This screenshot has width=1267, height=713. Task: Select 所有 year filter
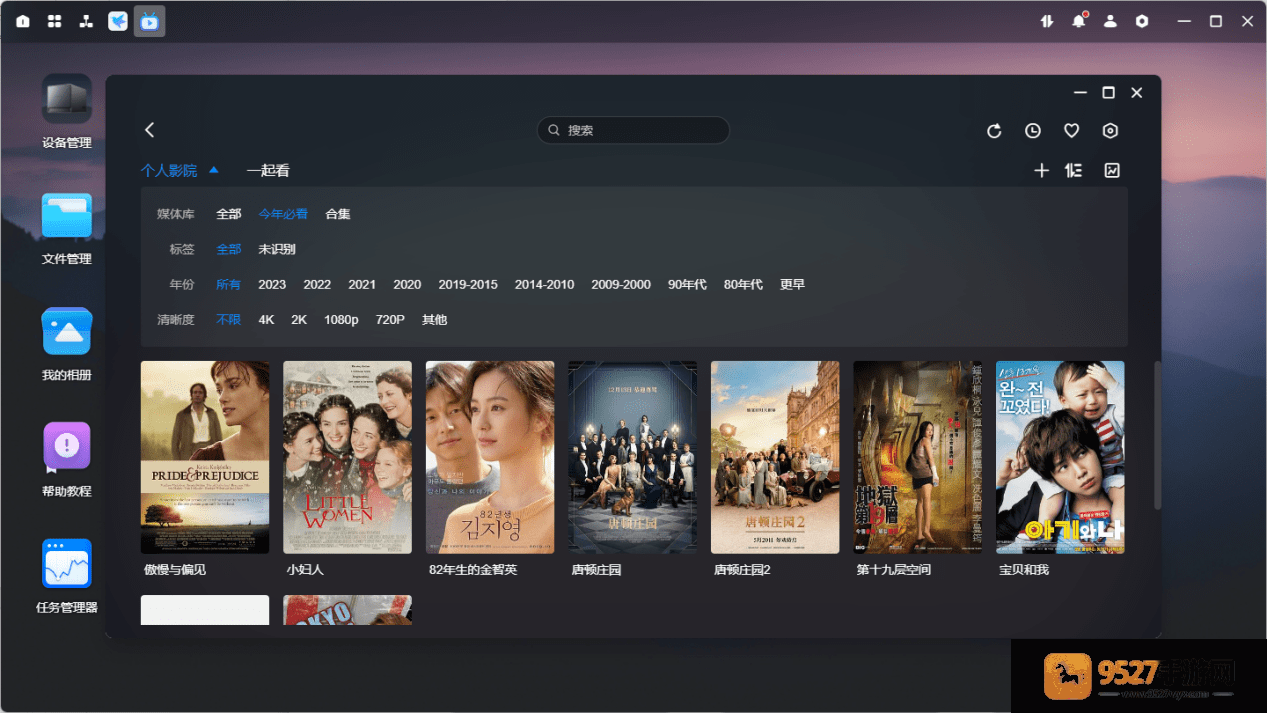[x=229, y=285]
